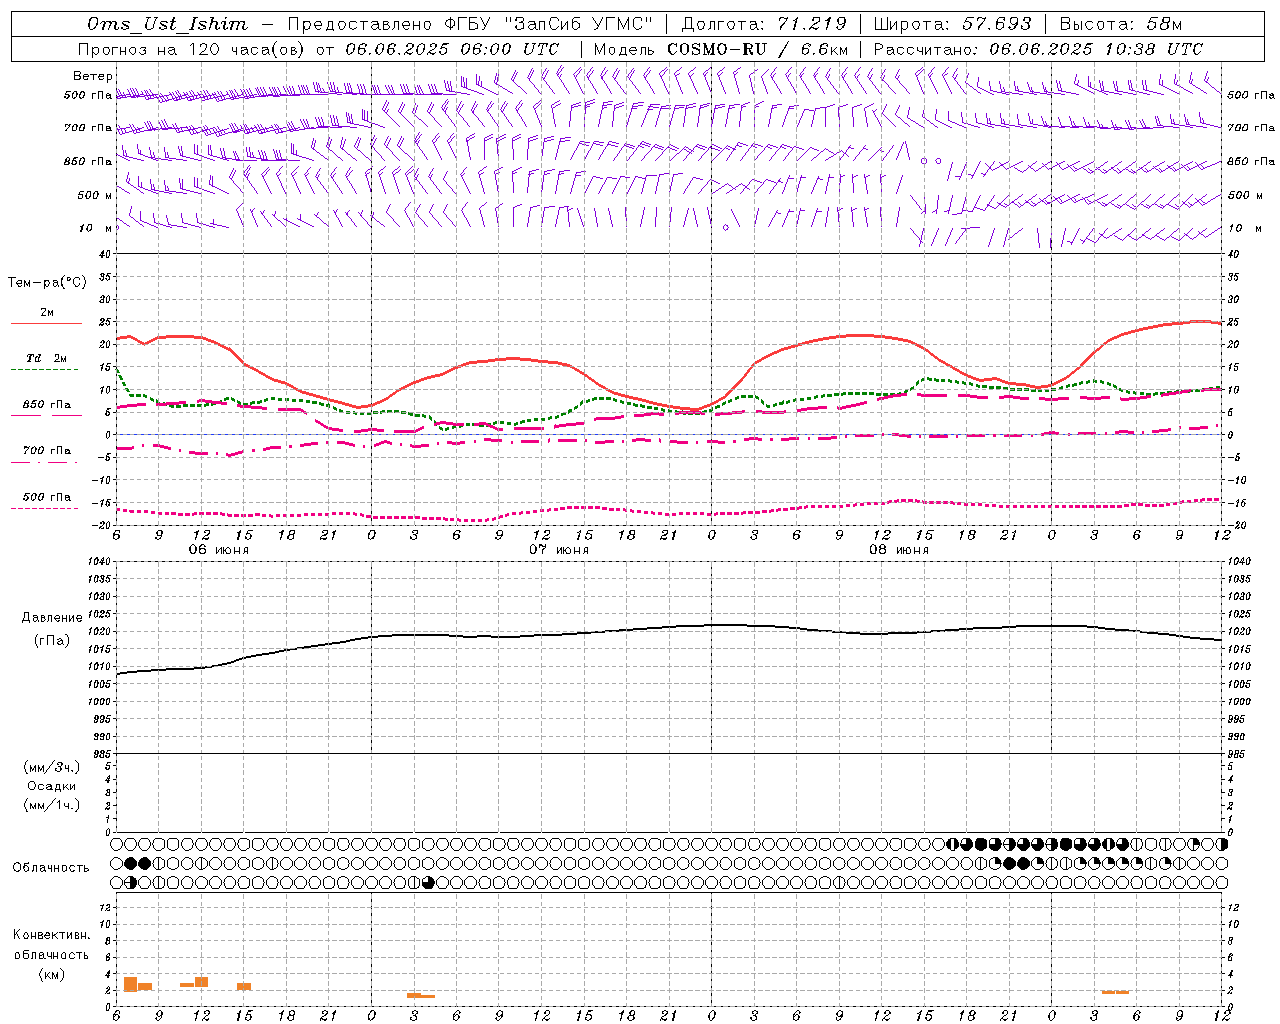
Task: Click the '07 июня' date label
Action: (x=559, y=550)
